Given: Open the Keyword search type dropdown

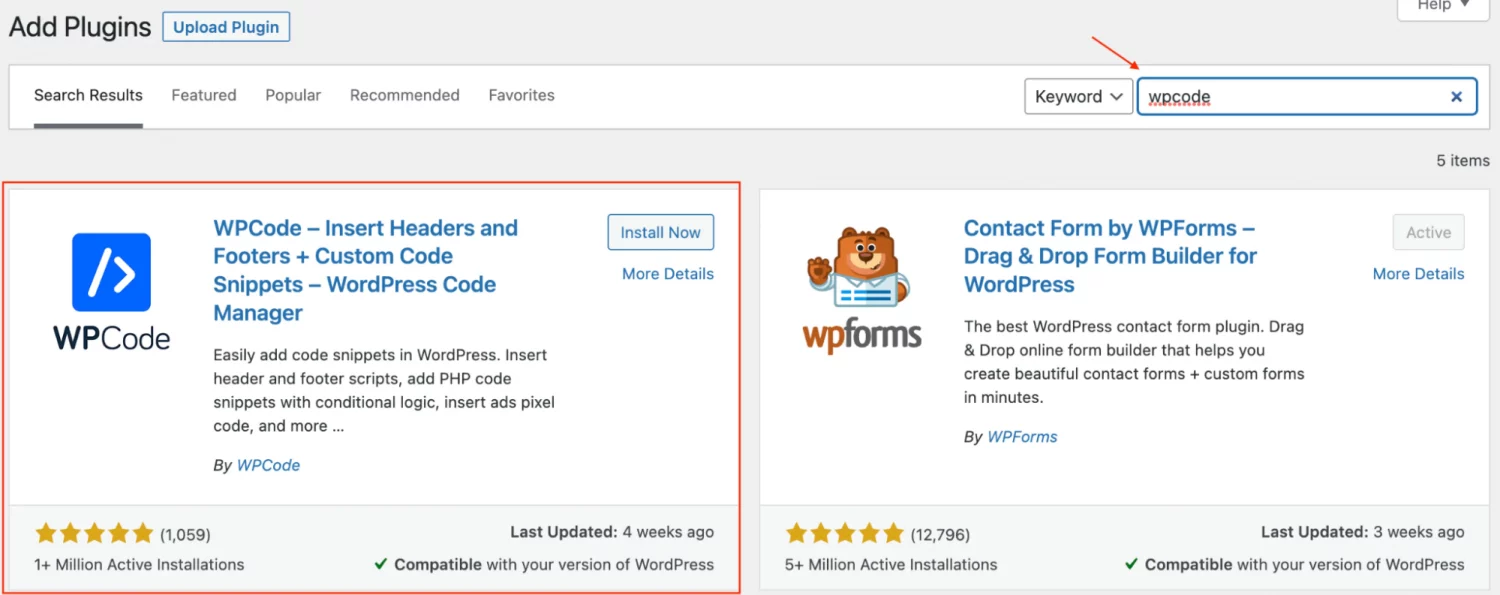Looking at the screenshot, I should [x=1078, y=97].
